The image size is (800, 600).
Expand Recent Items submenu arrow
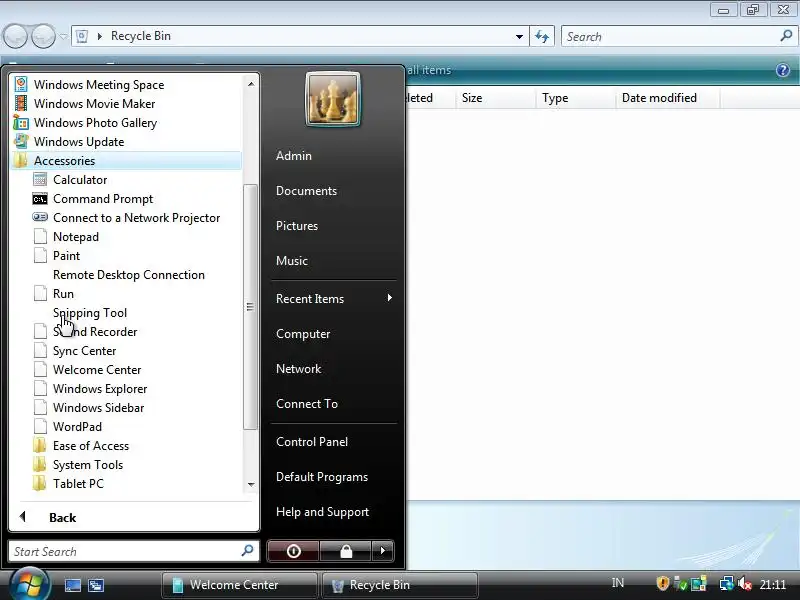click(390, 298)
